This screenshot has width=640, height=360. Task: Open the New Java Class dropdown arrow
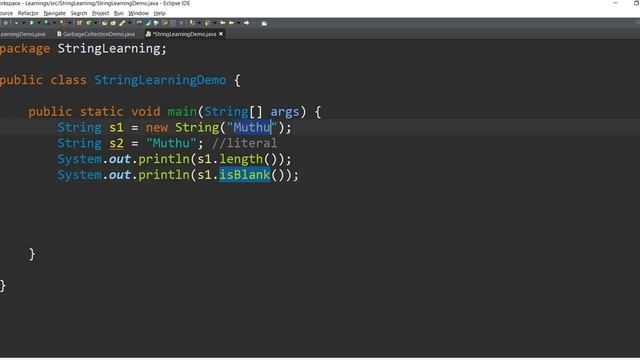[x=95, y=23]
